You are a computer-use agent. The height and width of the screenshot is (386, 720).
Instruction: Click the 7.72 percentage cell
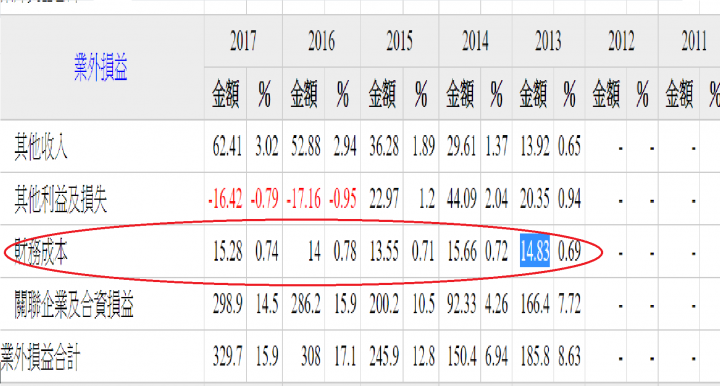(569, 304)
